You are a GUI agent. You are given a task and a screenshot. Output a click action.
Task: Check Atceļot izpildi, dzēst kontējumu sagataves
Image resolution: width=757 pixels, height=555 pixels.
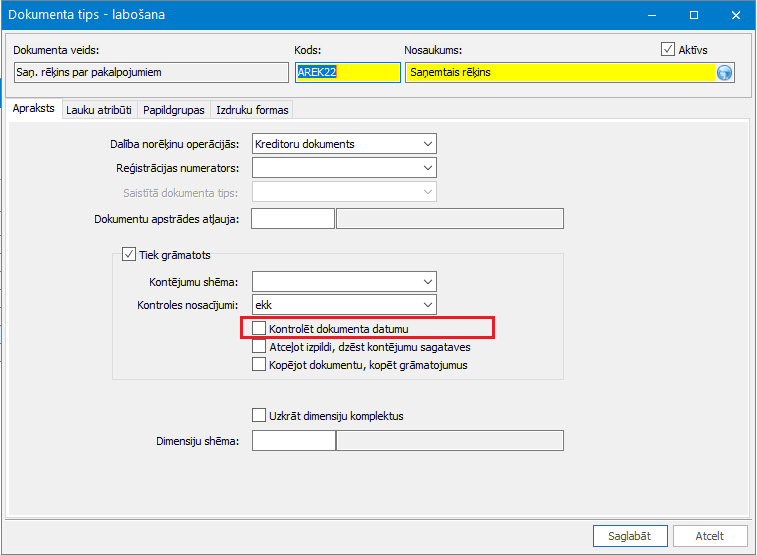[x=260, y=347]
